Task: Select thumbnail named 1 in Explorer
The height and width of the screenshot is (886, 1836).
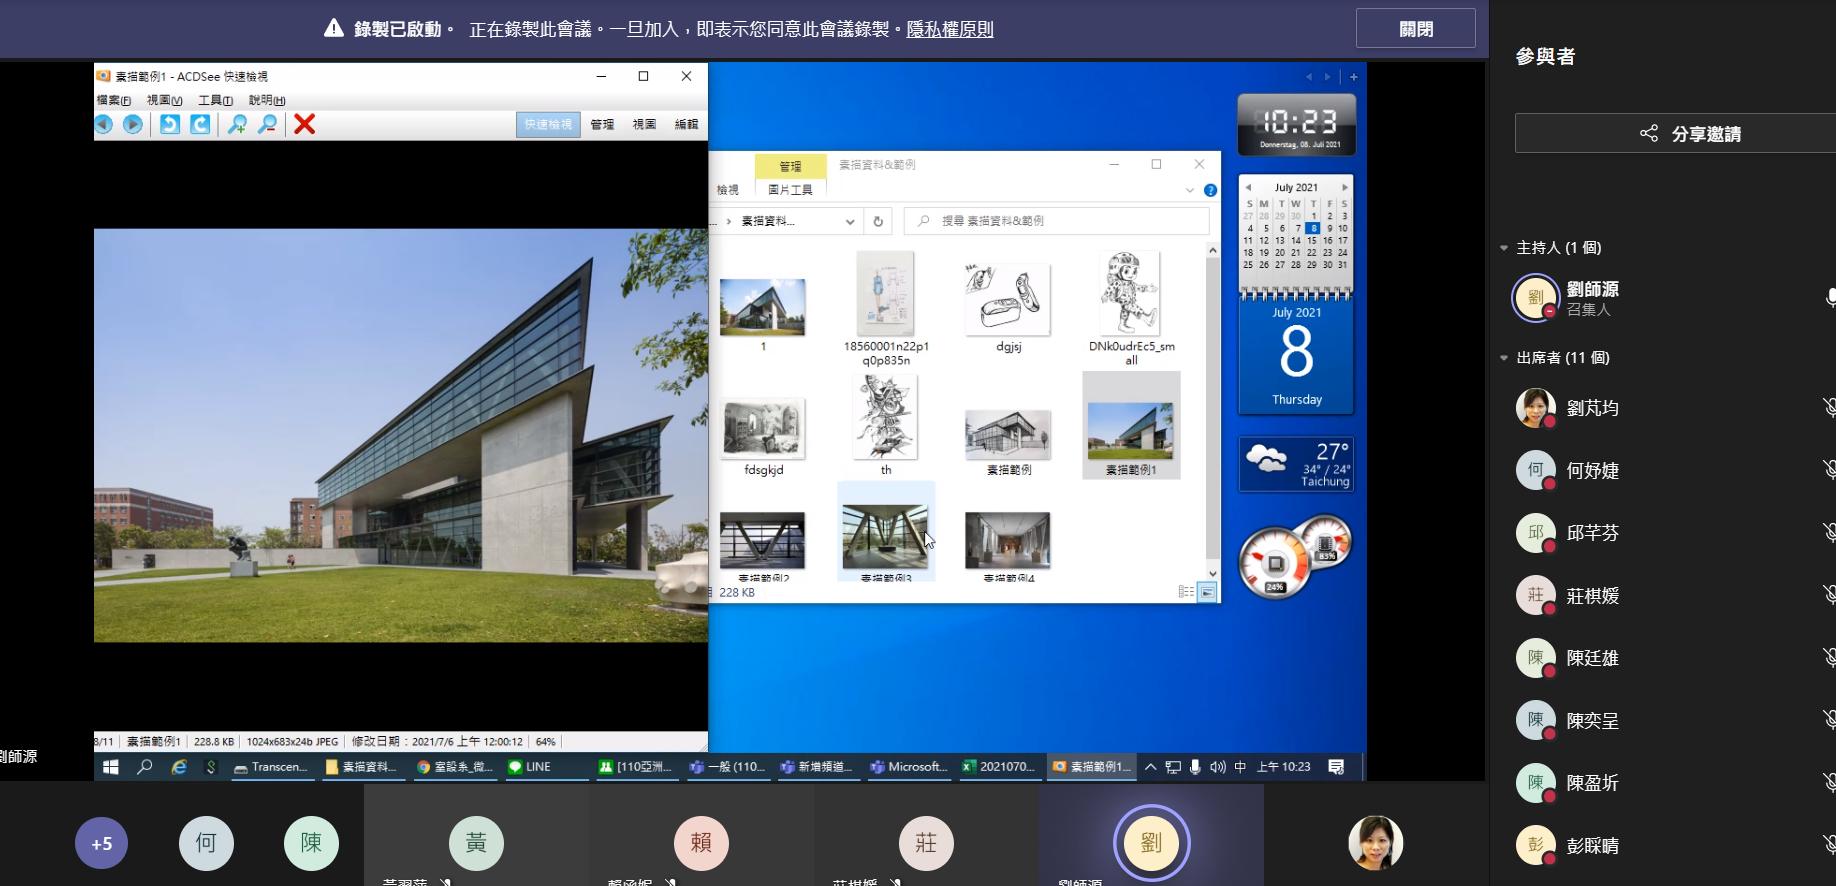Action: [762, 309]
